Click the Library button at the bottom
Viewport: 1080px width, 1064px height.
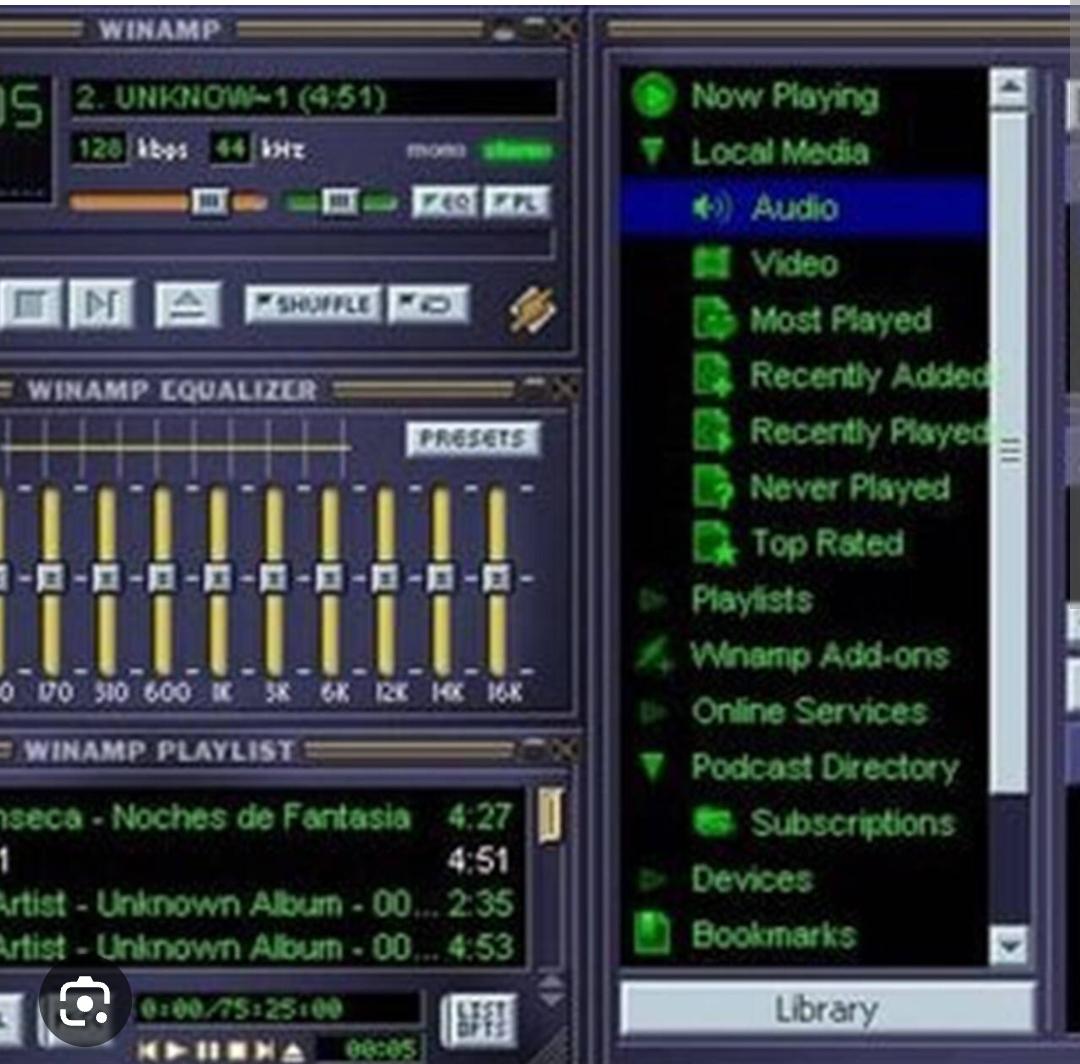click(x=827, y=1009)
